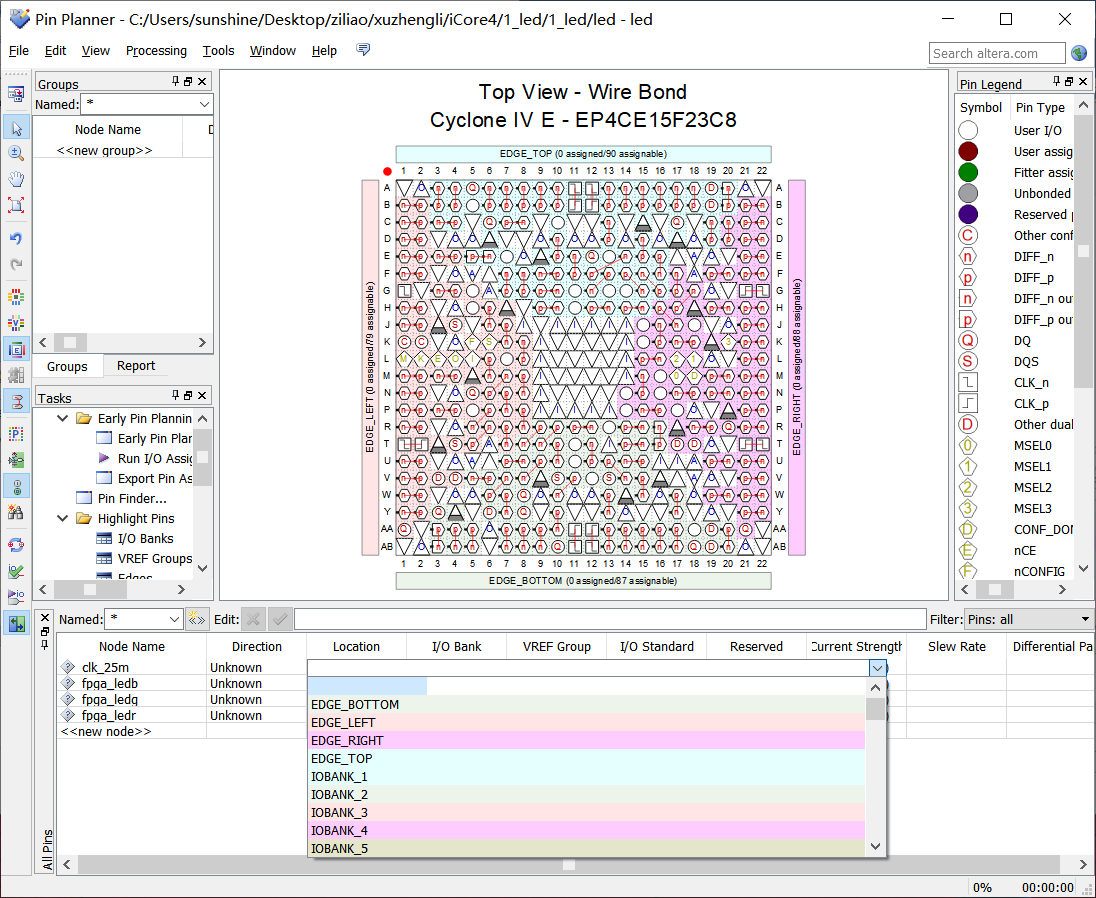
Task: Click the fit-to-window tool icon
Action: pos(16,205)
